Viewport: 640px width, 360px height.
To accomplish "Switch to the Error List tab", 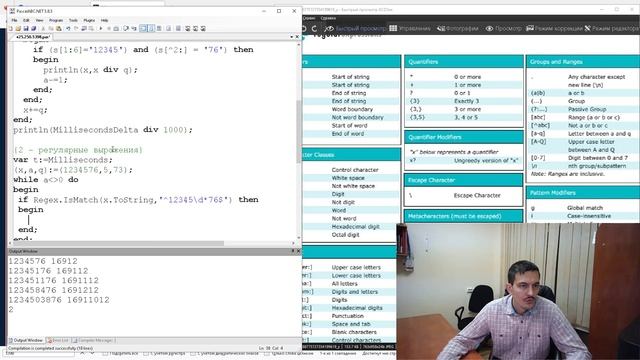I will coord(58,340).
